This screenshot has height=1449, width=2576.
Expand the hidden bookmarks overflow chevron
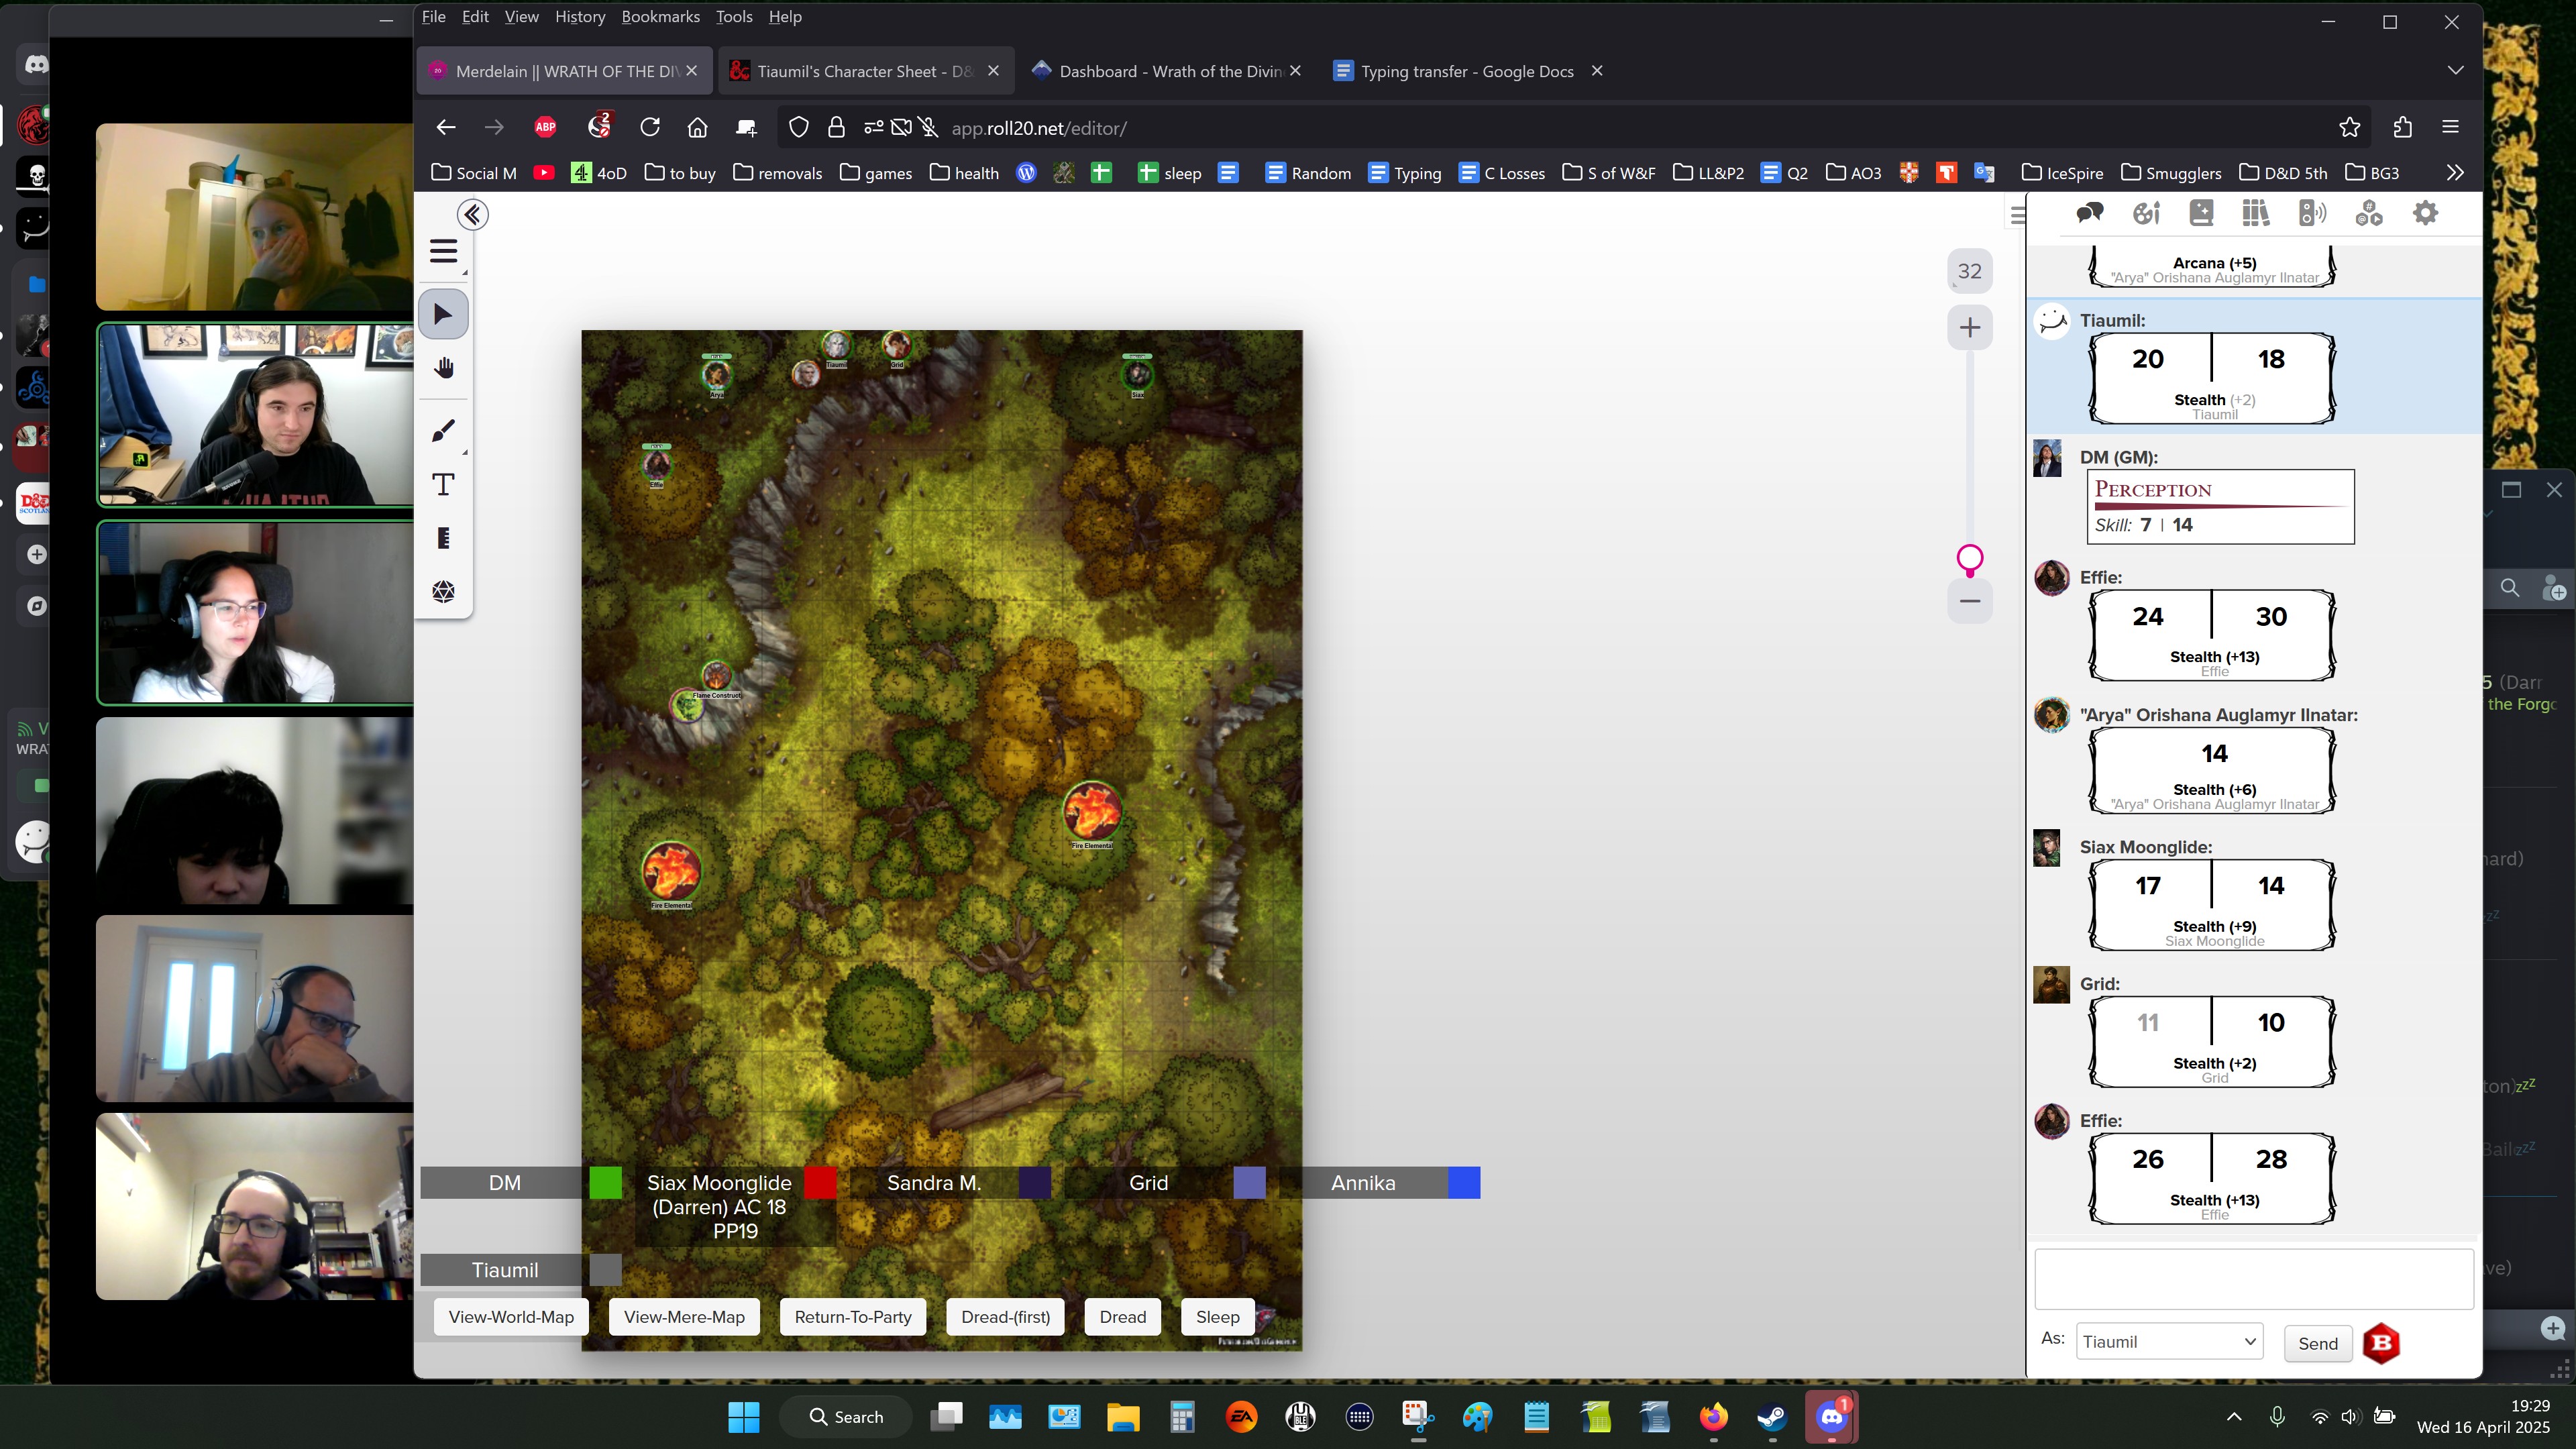point(2455,173)
